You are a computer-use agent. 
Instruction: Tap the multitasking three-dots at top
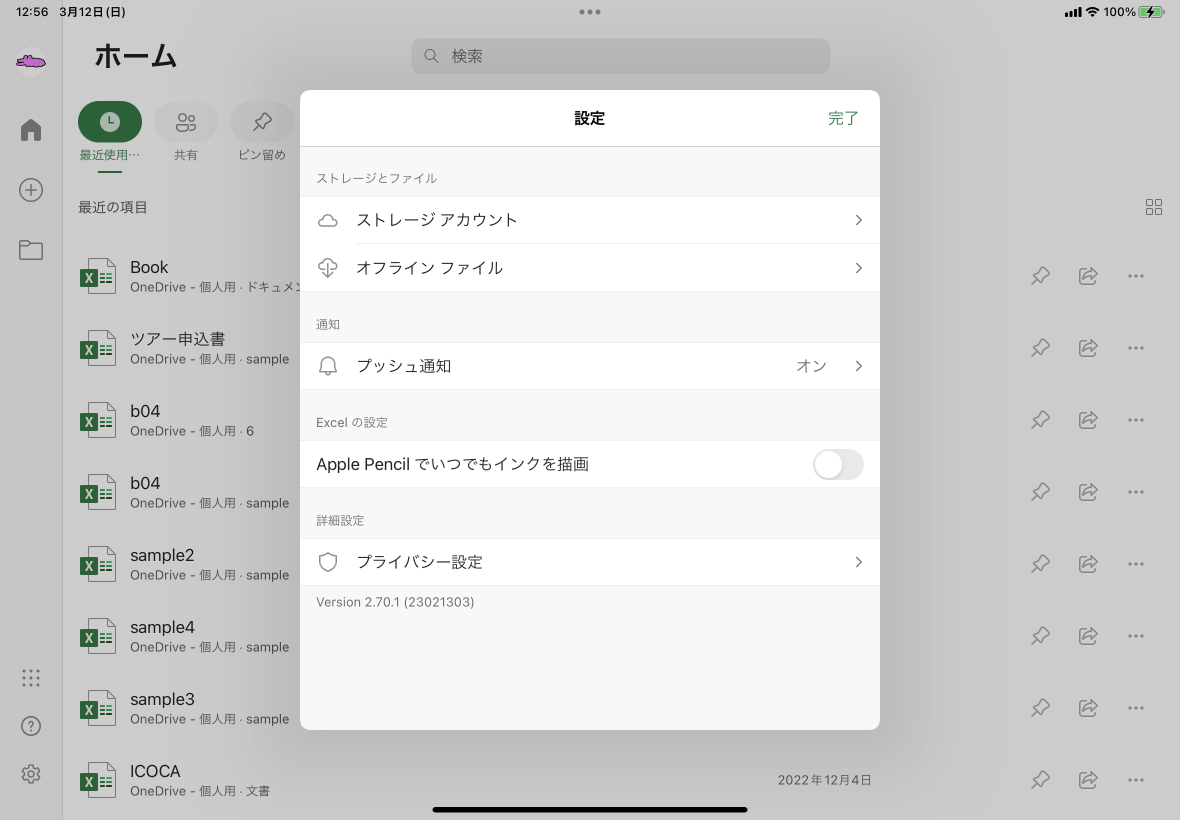pos(590,12)
